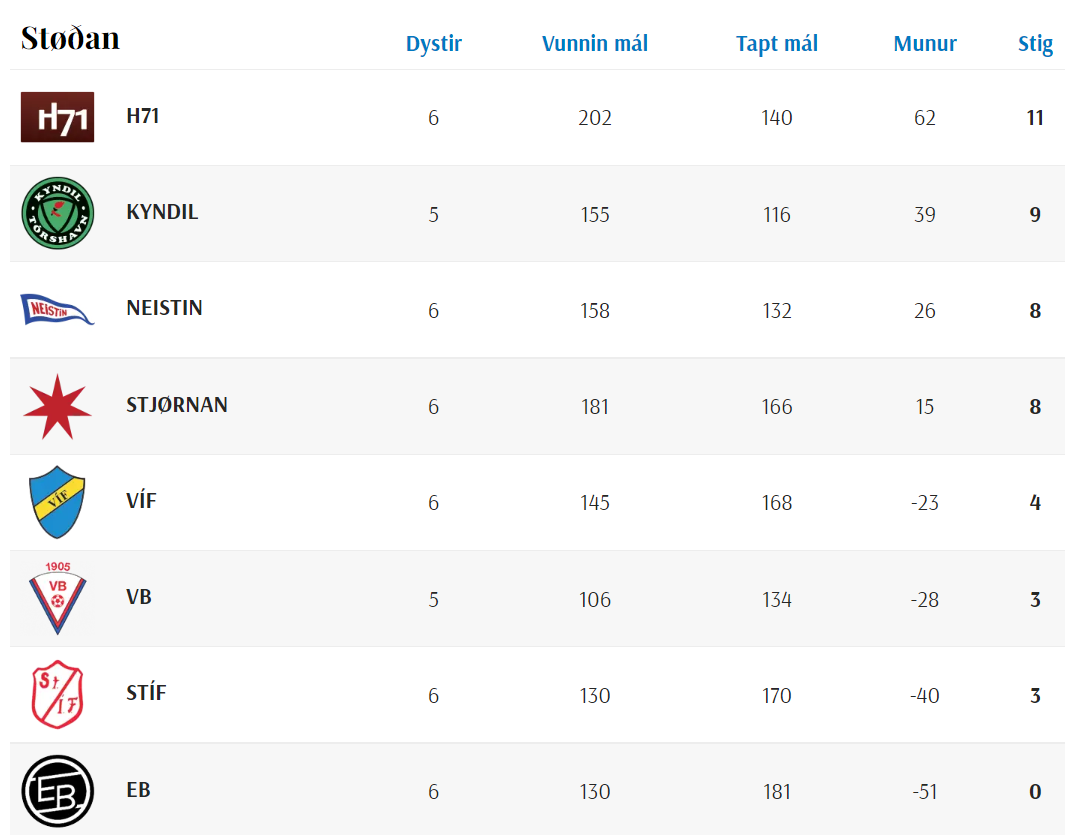Click the black EB circular logo
Screen dimensions: 1065x835
[x=57, y=790]
